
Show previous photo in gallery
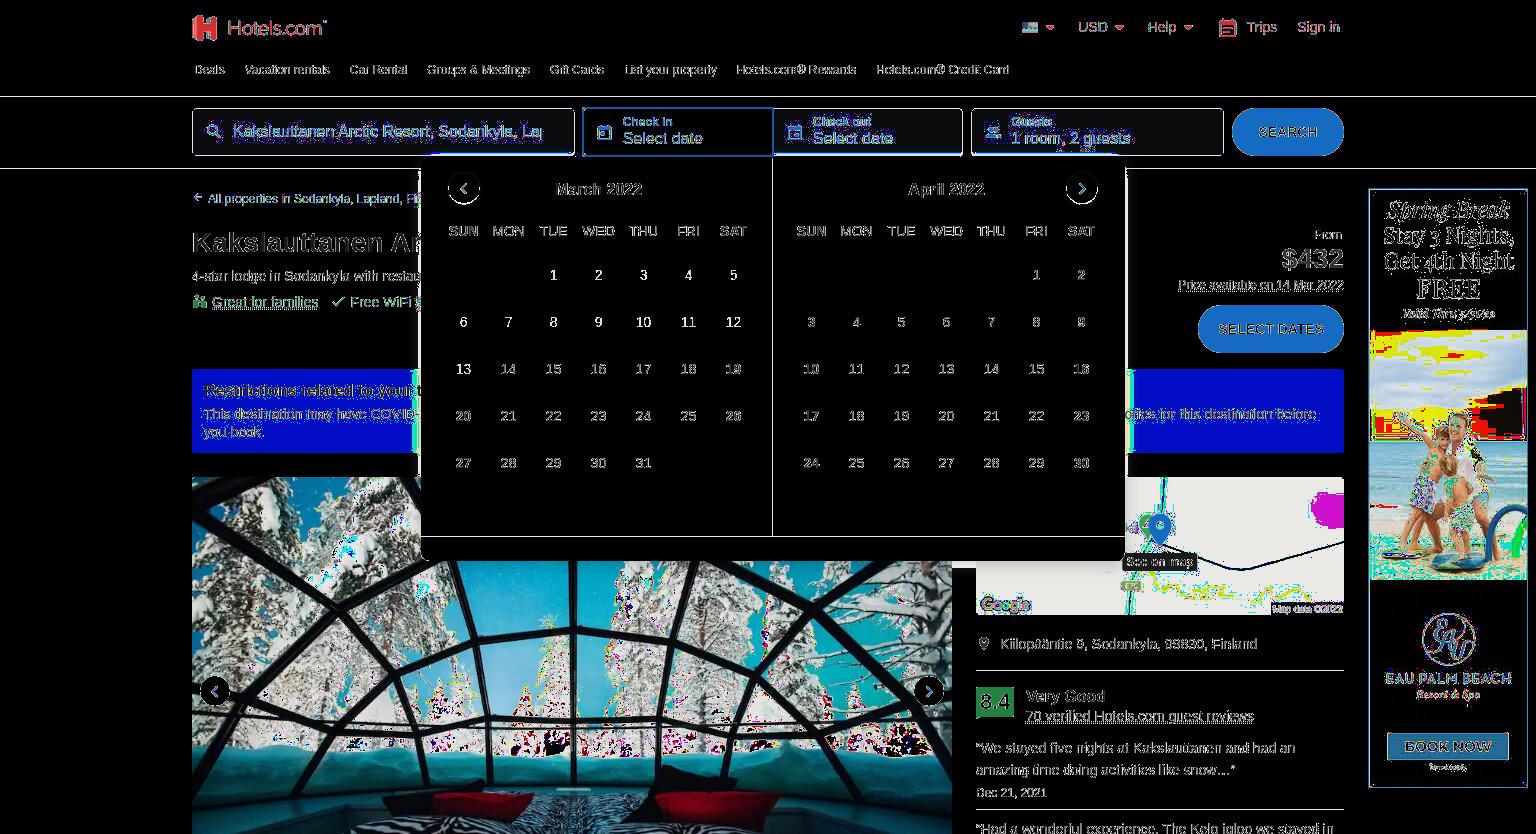pos(215,691)
